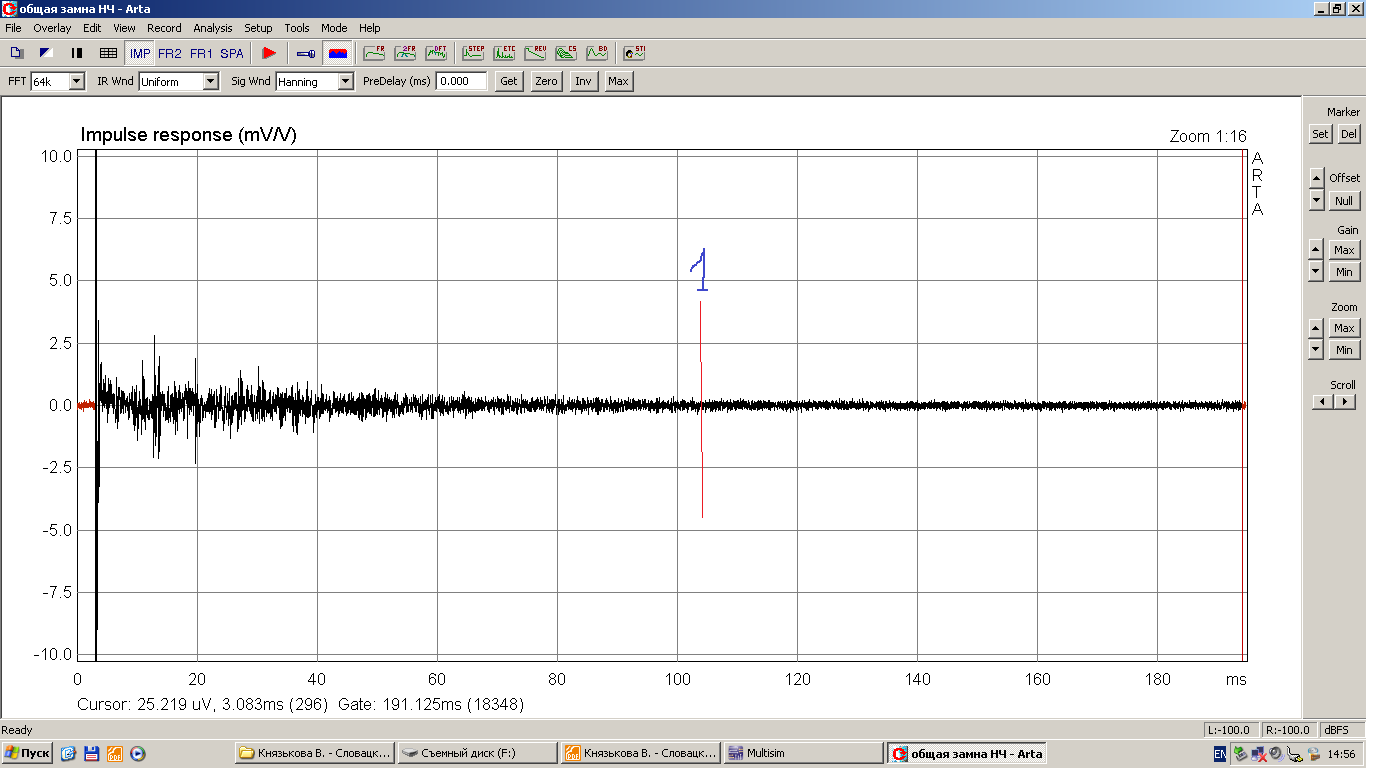Increase Gain with the up arrow
Viewport: 1382px width, 778px height.
click(1316, 250)
